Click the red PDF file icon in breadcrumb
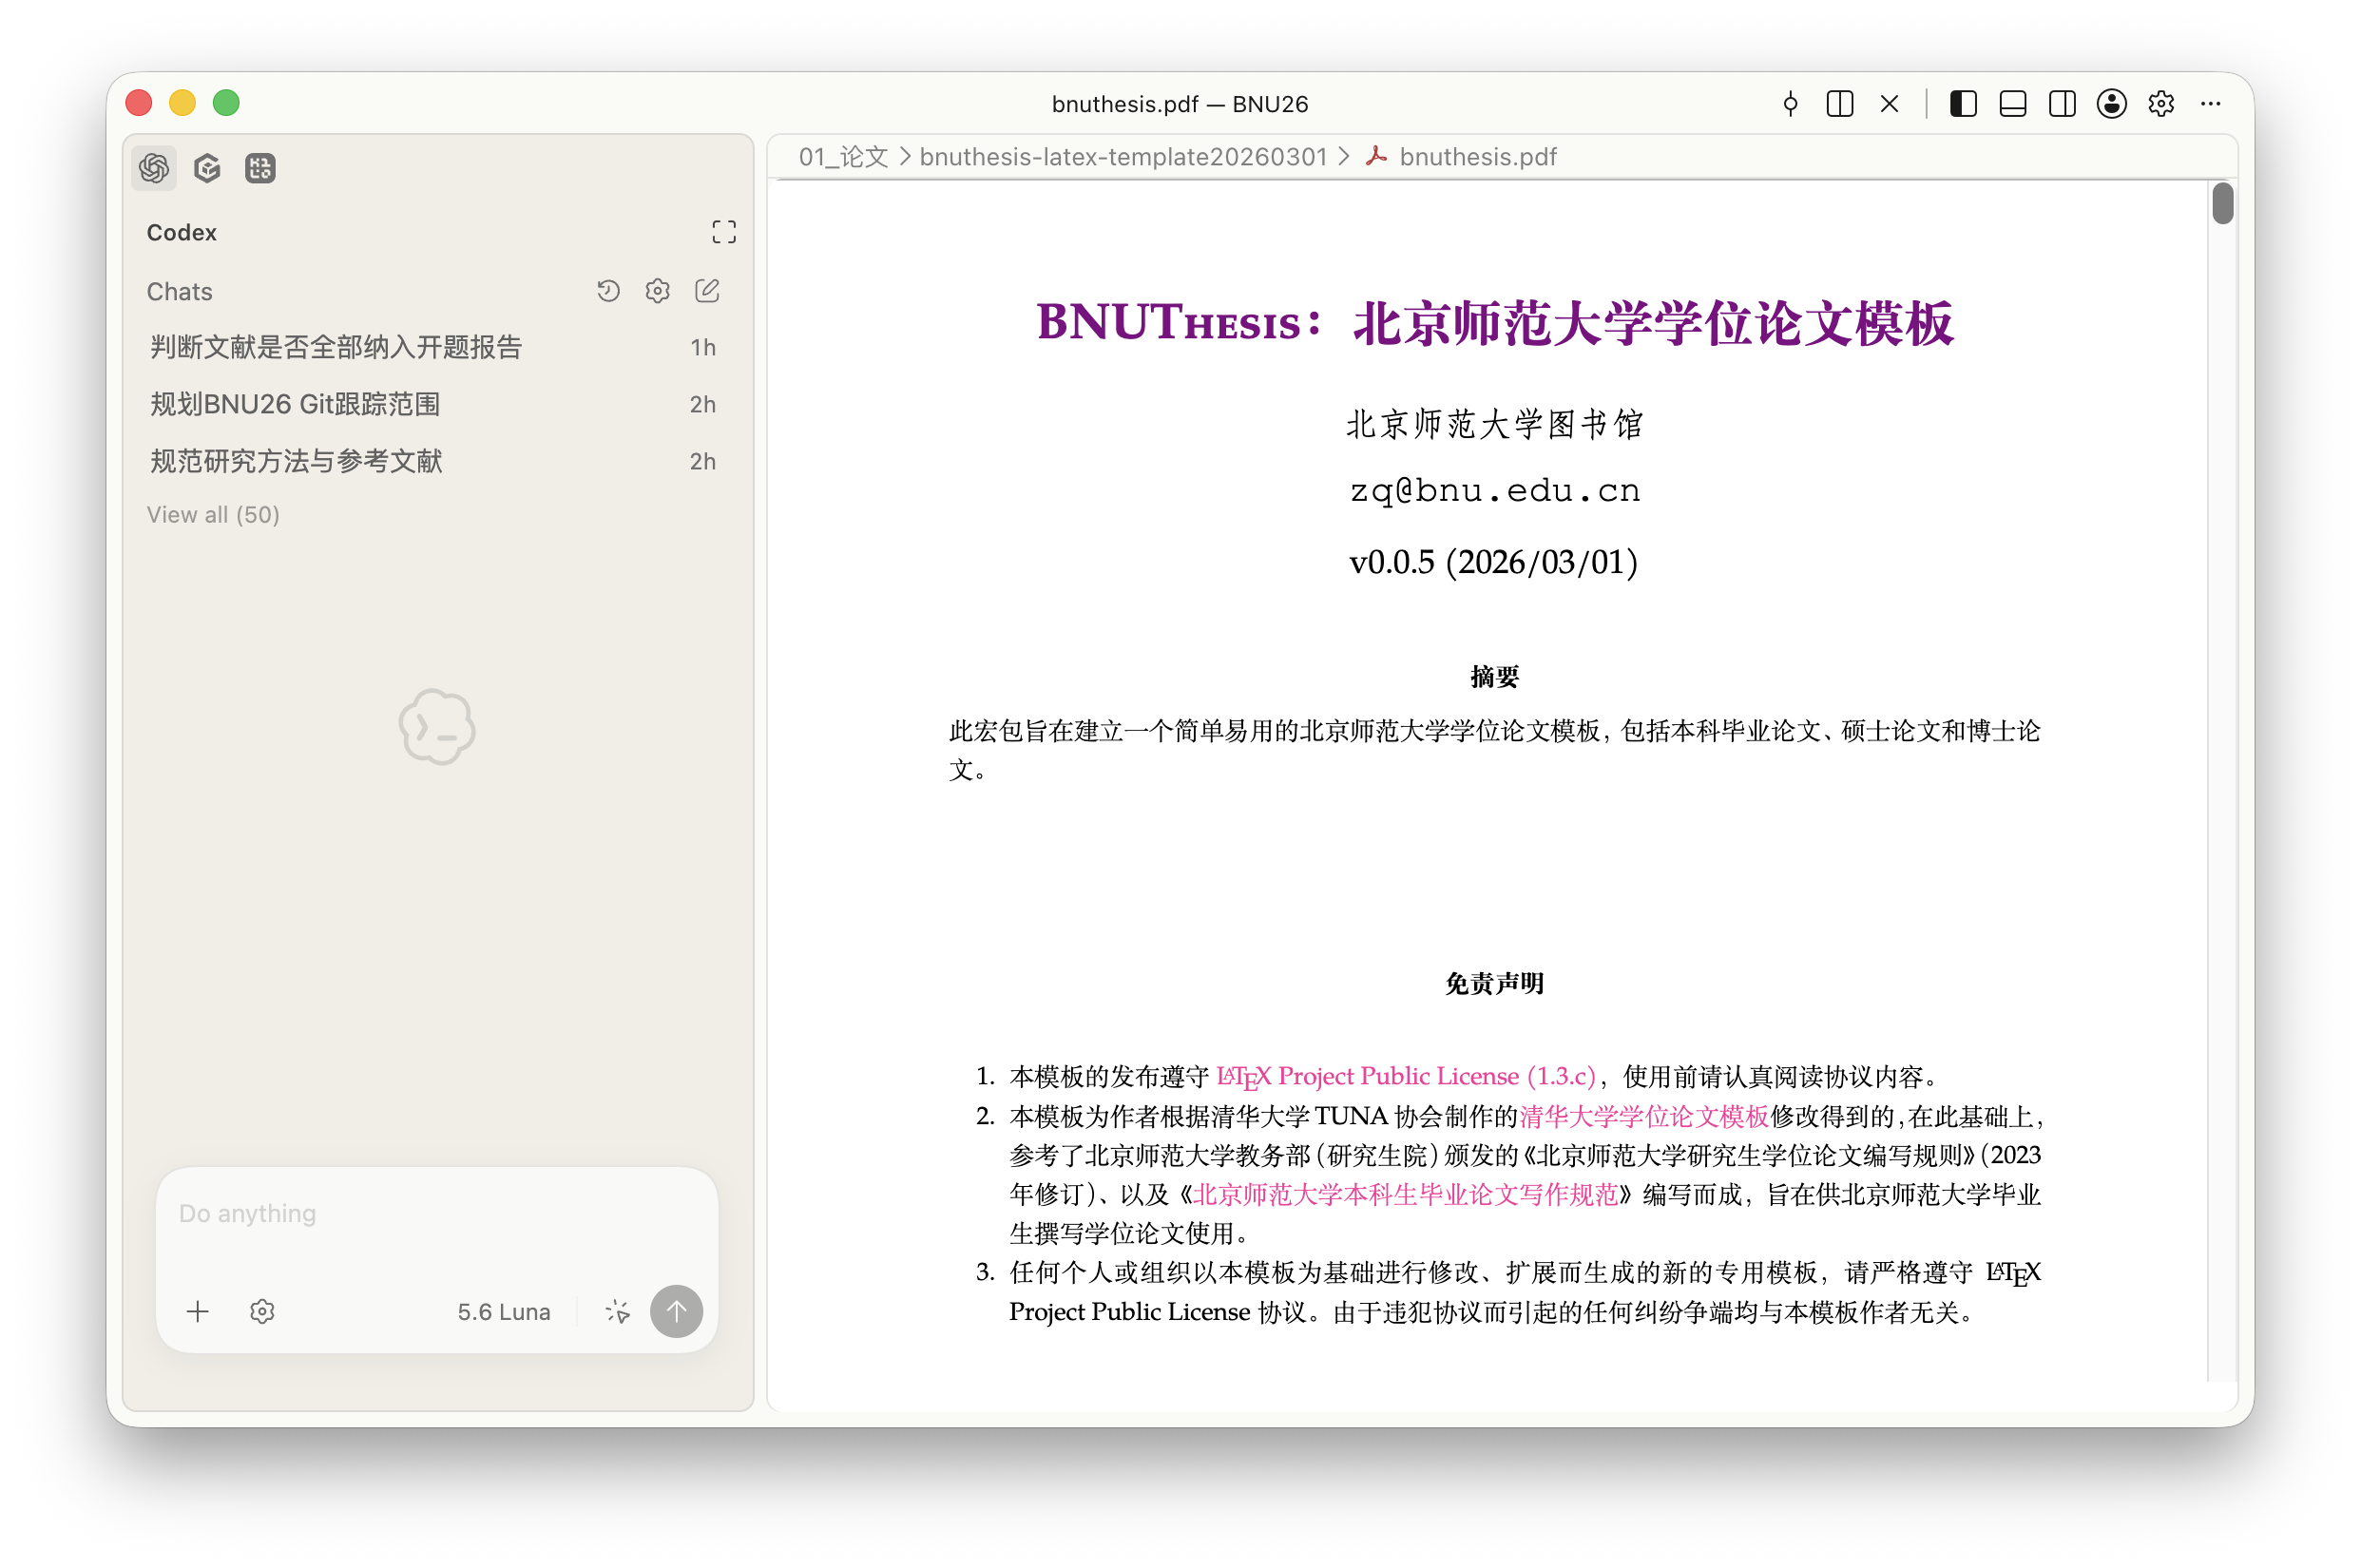 pos(1377,156)
